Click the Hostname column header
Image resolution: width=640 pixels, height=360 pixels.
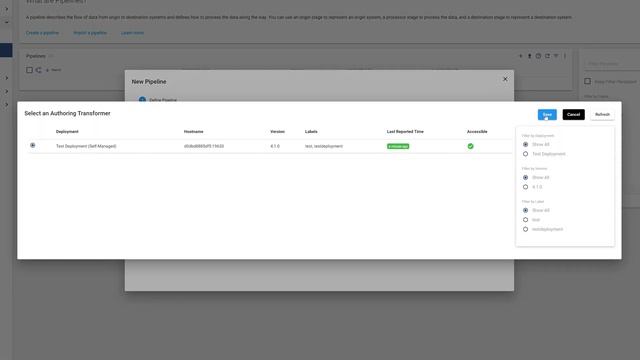tap(193, 131)
